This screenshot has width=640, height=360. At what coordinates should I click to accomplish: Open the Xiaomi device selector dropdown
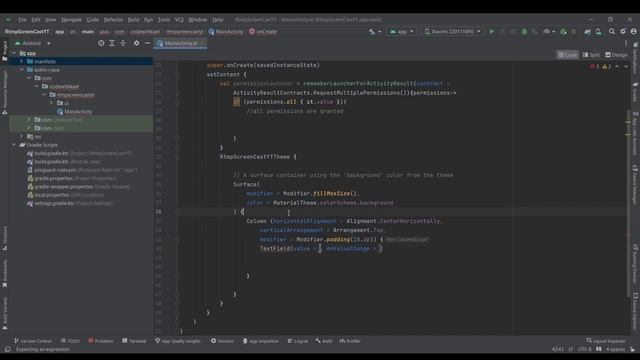[x=452, y=31]
